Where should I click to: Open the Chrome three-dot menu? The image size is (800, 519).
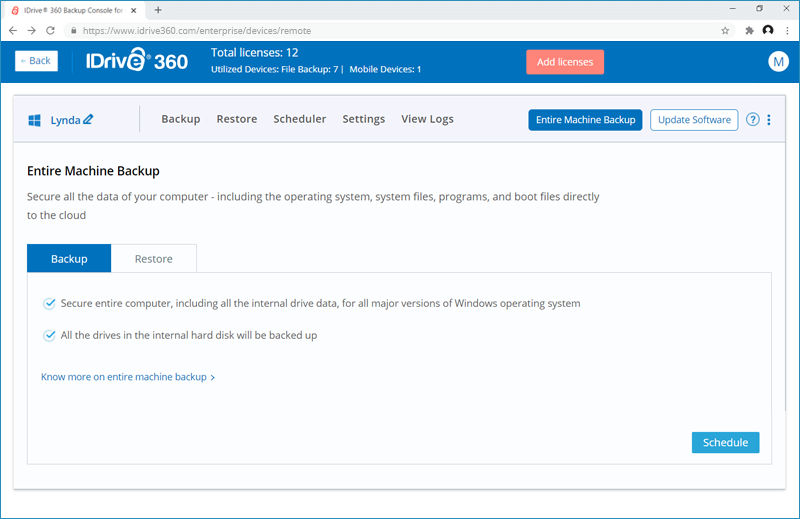pyautogui.click(x=787, y=31)
